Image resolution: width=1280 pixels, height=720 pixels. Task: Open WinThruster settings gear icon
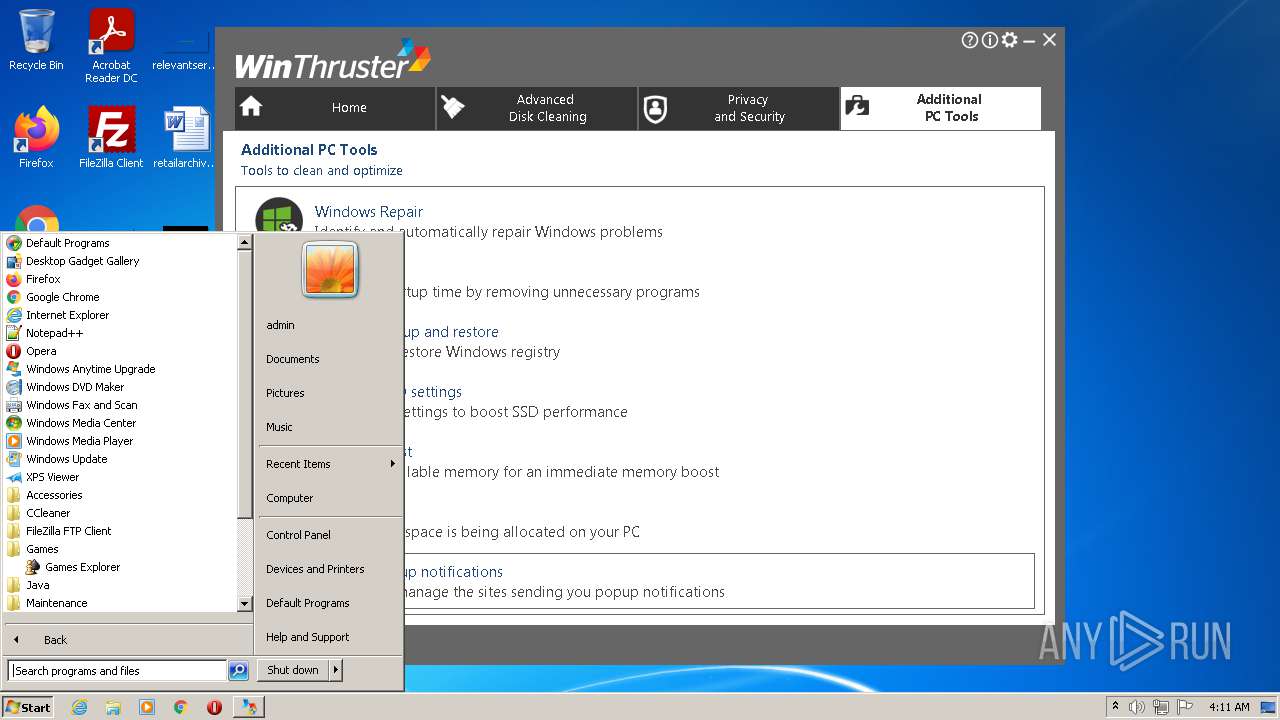click(1010, 40)
